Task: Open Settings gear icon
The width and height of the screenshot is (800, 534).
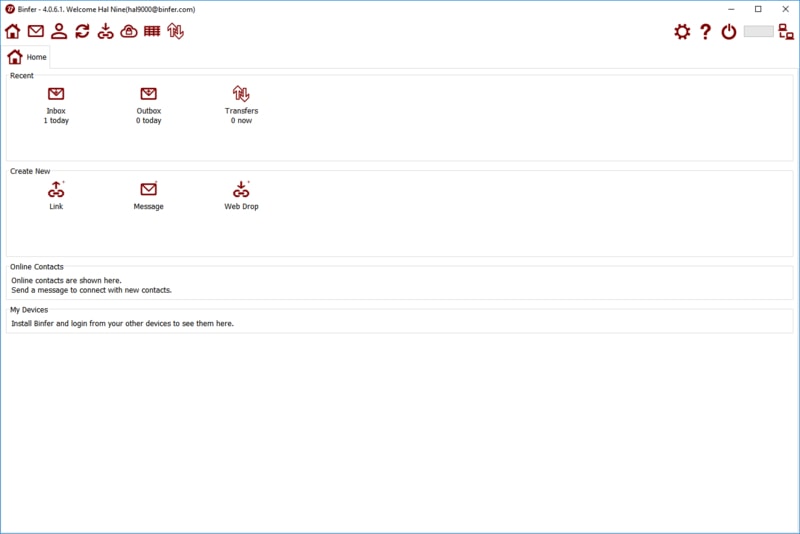Action: click(x=682, y=32)
